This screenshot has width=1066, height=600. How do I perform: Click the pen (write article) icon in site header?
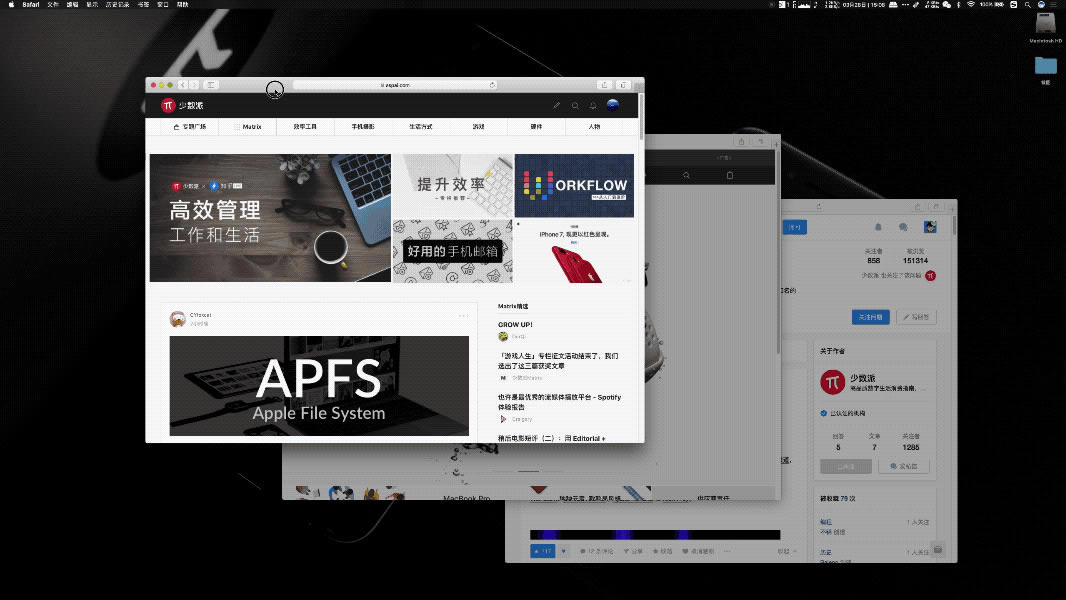(556, 105)
